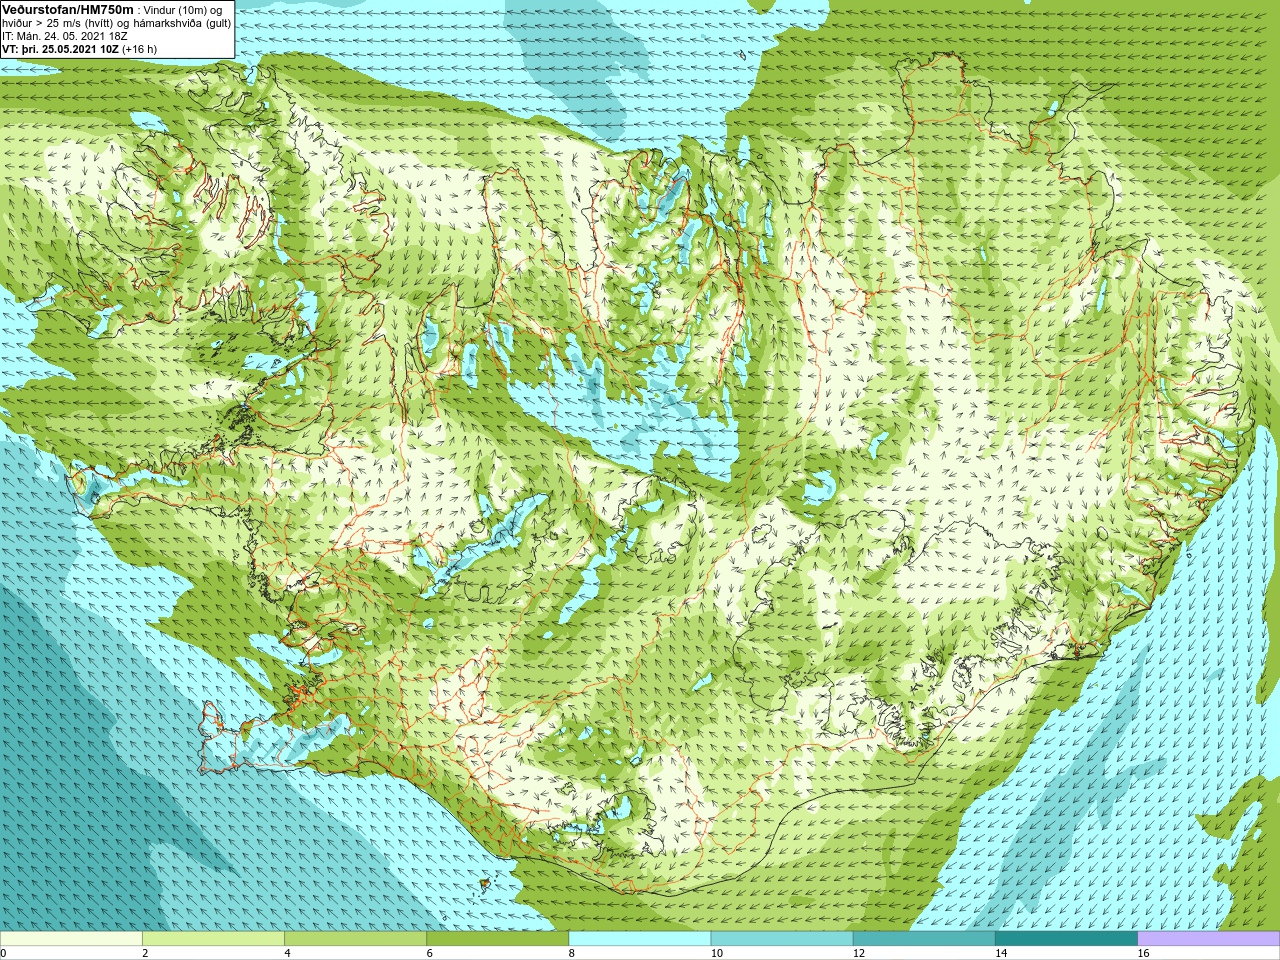Image resolution: width=1280 pixels, height=960 pixels.
Task: Click the medium green 4–6 legend swatch
Action: (x=355, y=939)
